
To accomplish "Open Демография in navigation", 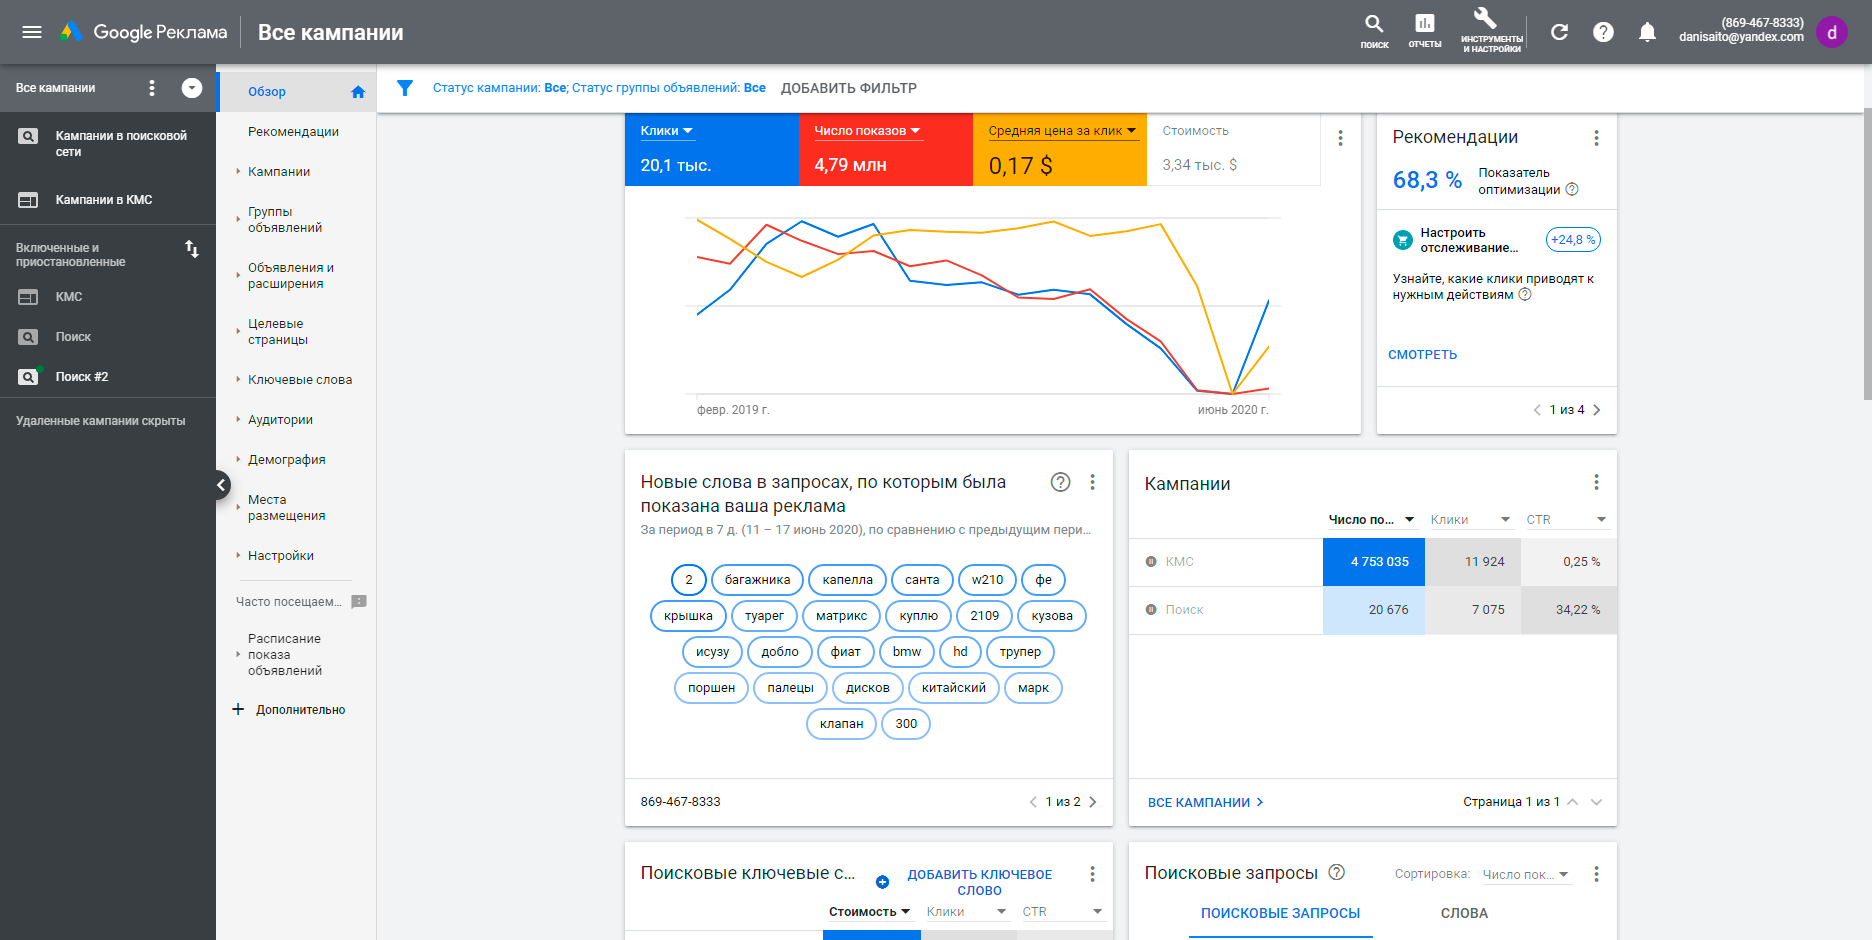I will point(287,460).
